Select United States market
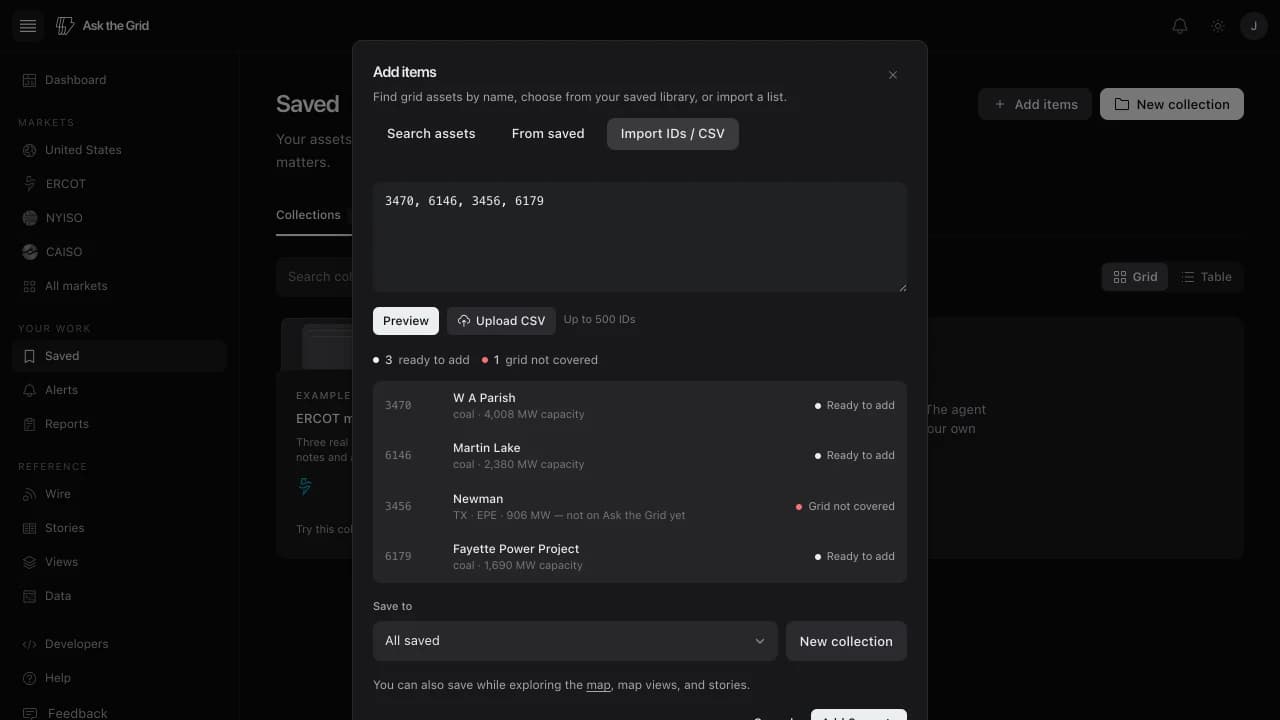 click(120, 150)
